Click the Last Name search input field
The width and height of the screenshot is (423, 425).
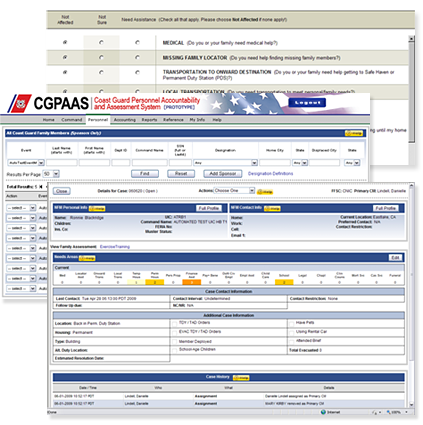[62, 163]
